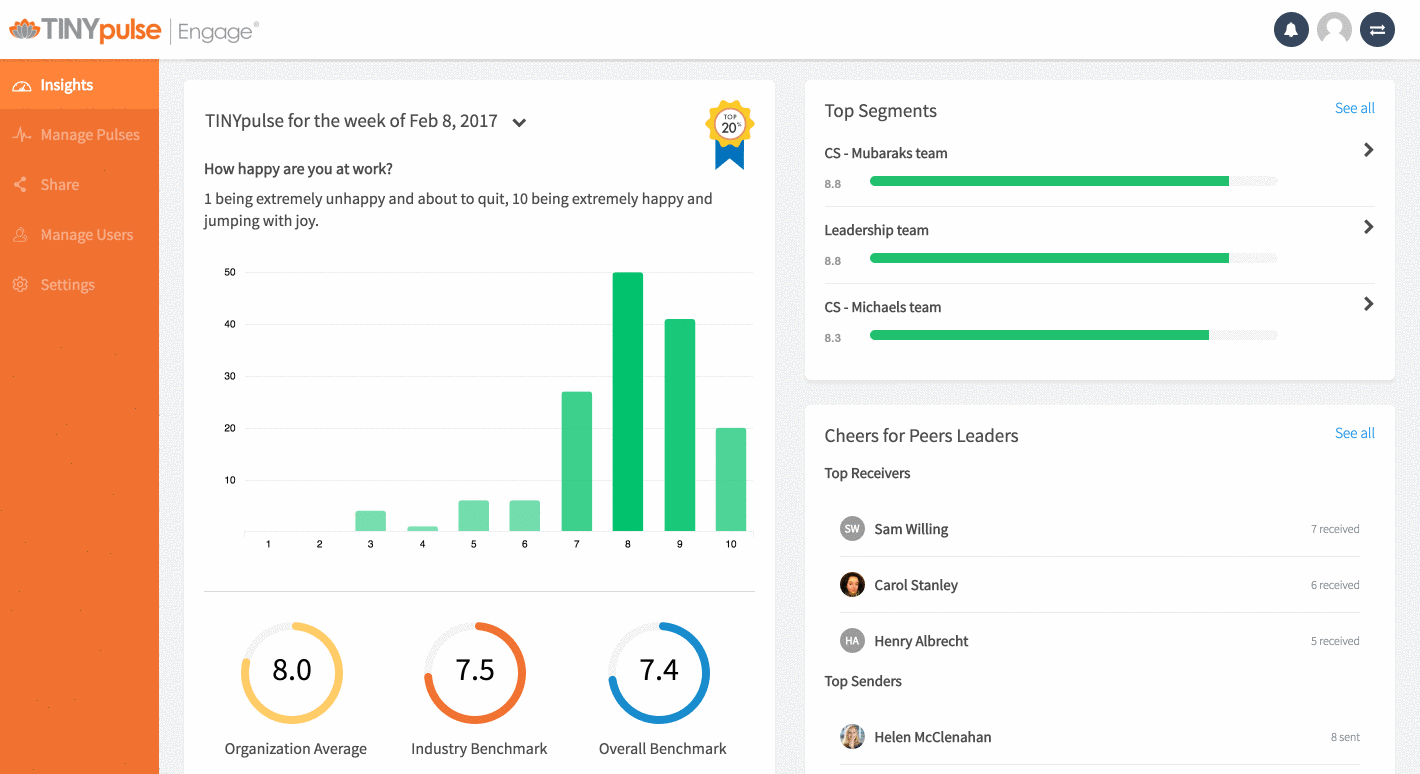Click See all in Top Segments
Screen dimensions: 1420x774
(x=1355, y=108)
